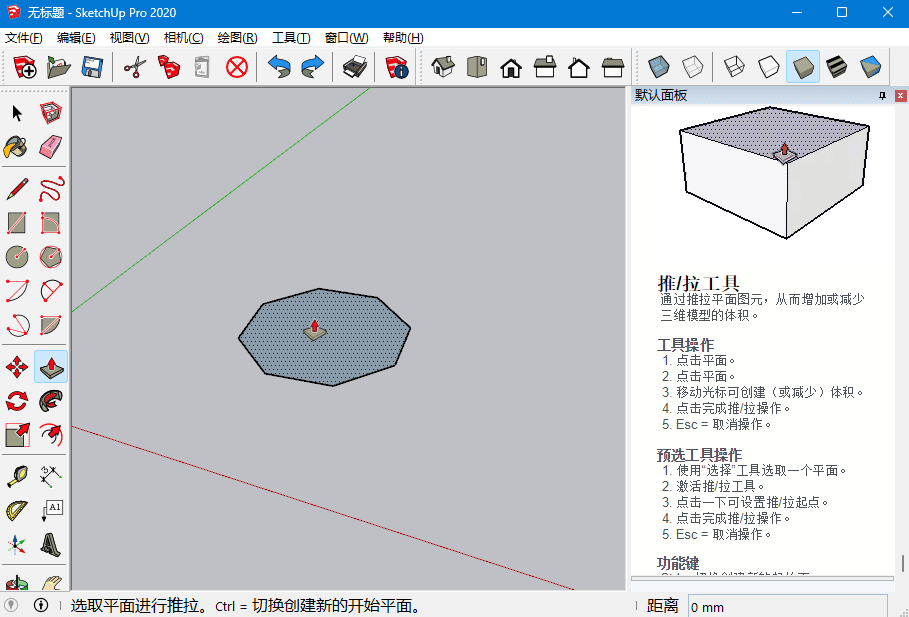
Task: Toggle Wireframe face style
Action: coord(734,67)
